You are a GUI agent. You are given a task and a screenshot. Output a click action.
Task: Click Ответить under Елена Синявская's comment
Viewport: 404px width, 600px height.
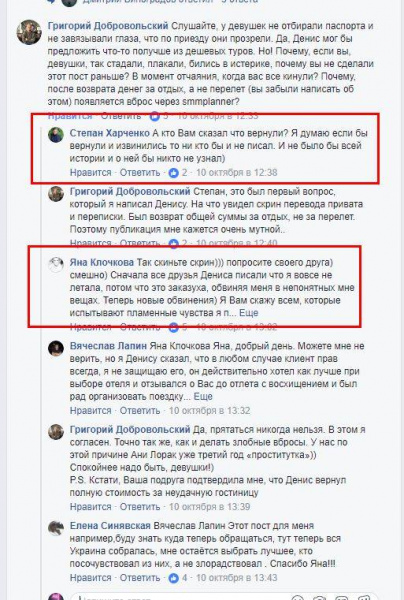coord(140,578)
